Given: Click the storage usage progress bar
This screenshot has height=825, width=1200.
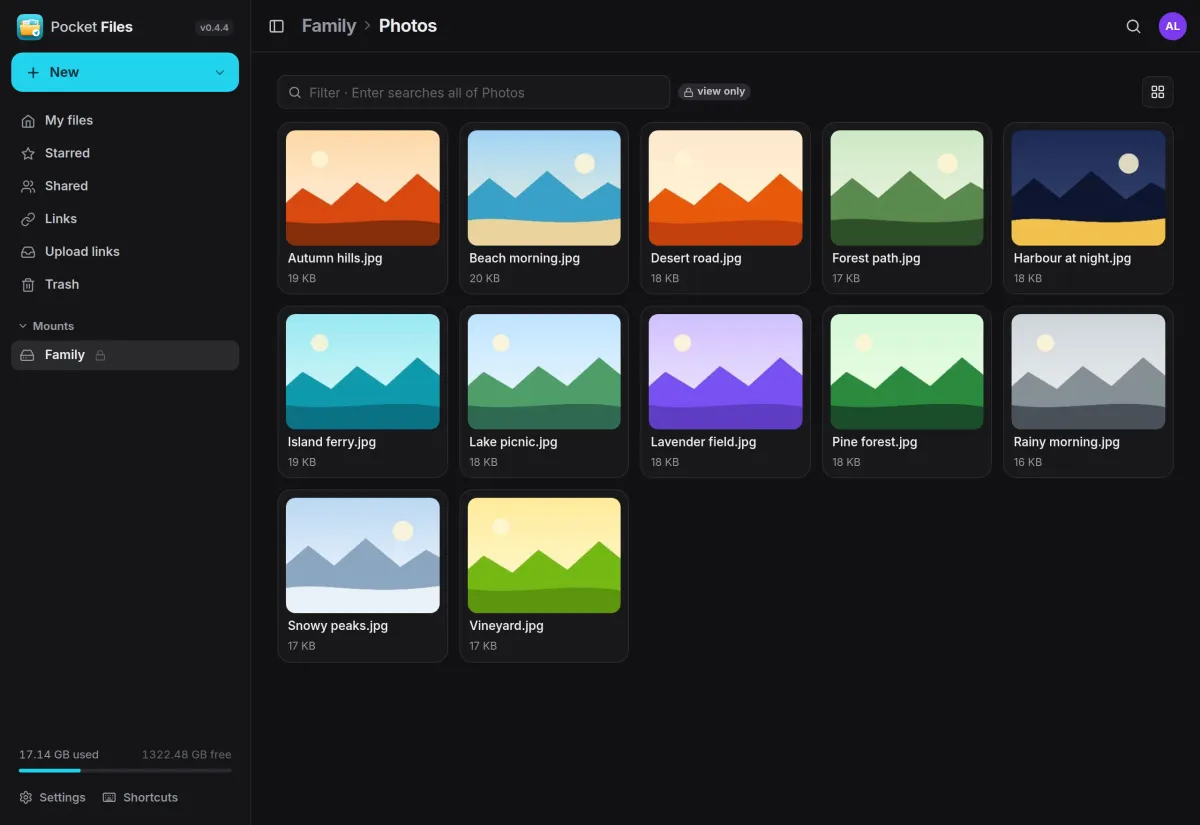Looking at the screenshot, I should pos(125,770).
